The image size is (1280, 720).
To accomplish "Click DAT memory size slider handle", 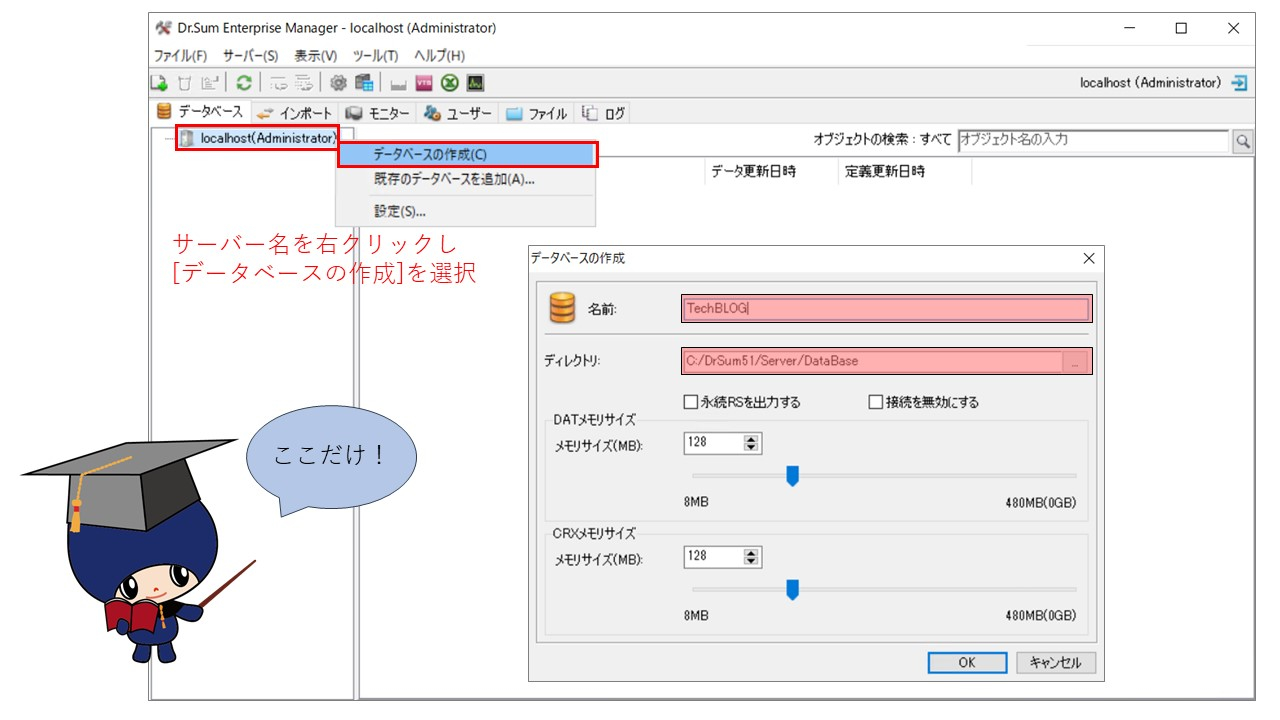I will pos(793,476).
